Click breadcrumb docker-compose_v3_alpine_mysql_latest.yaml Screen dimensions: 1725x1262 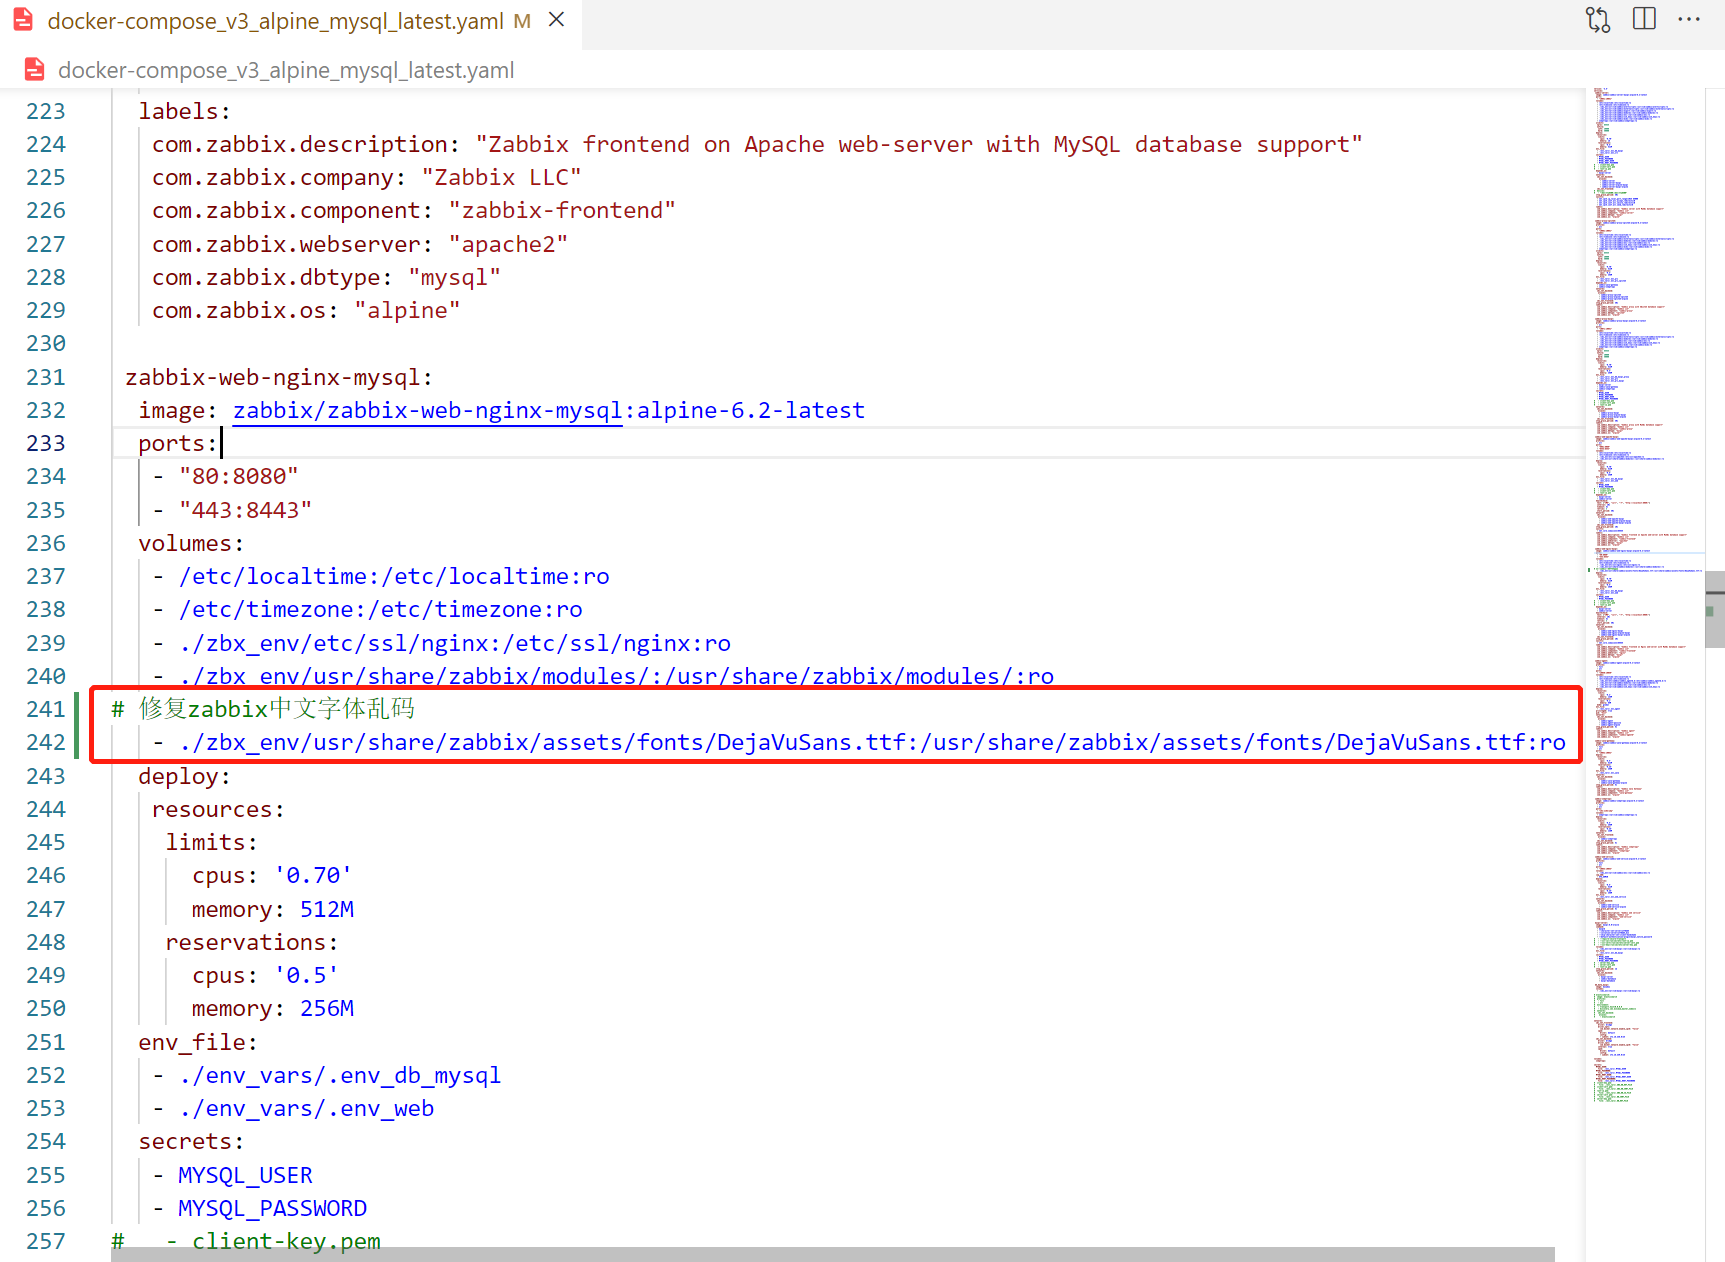(286, 70)
